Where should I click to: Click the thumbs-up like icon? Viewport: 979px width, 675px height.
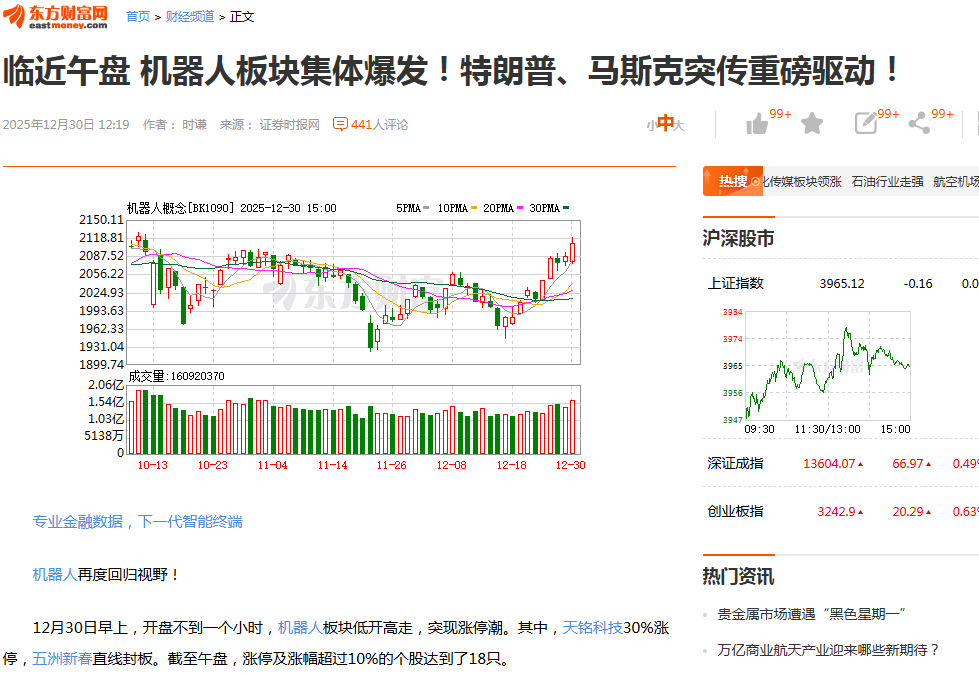point(757,124)
